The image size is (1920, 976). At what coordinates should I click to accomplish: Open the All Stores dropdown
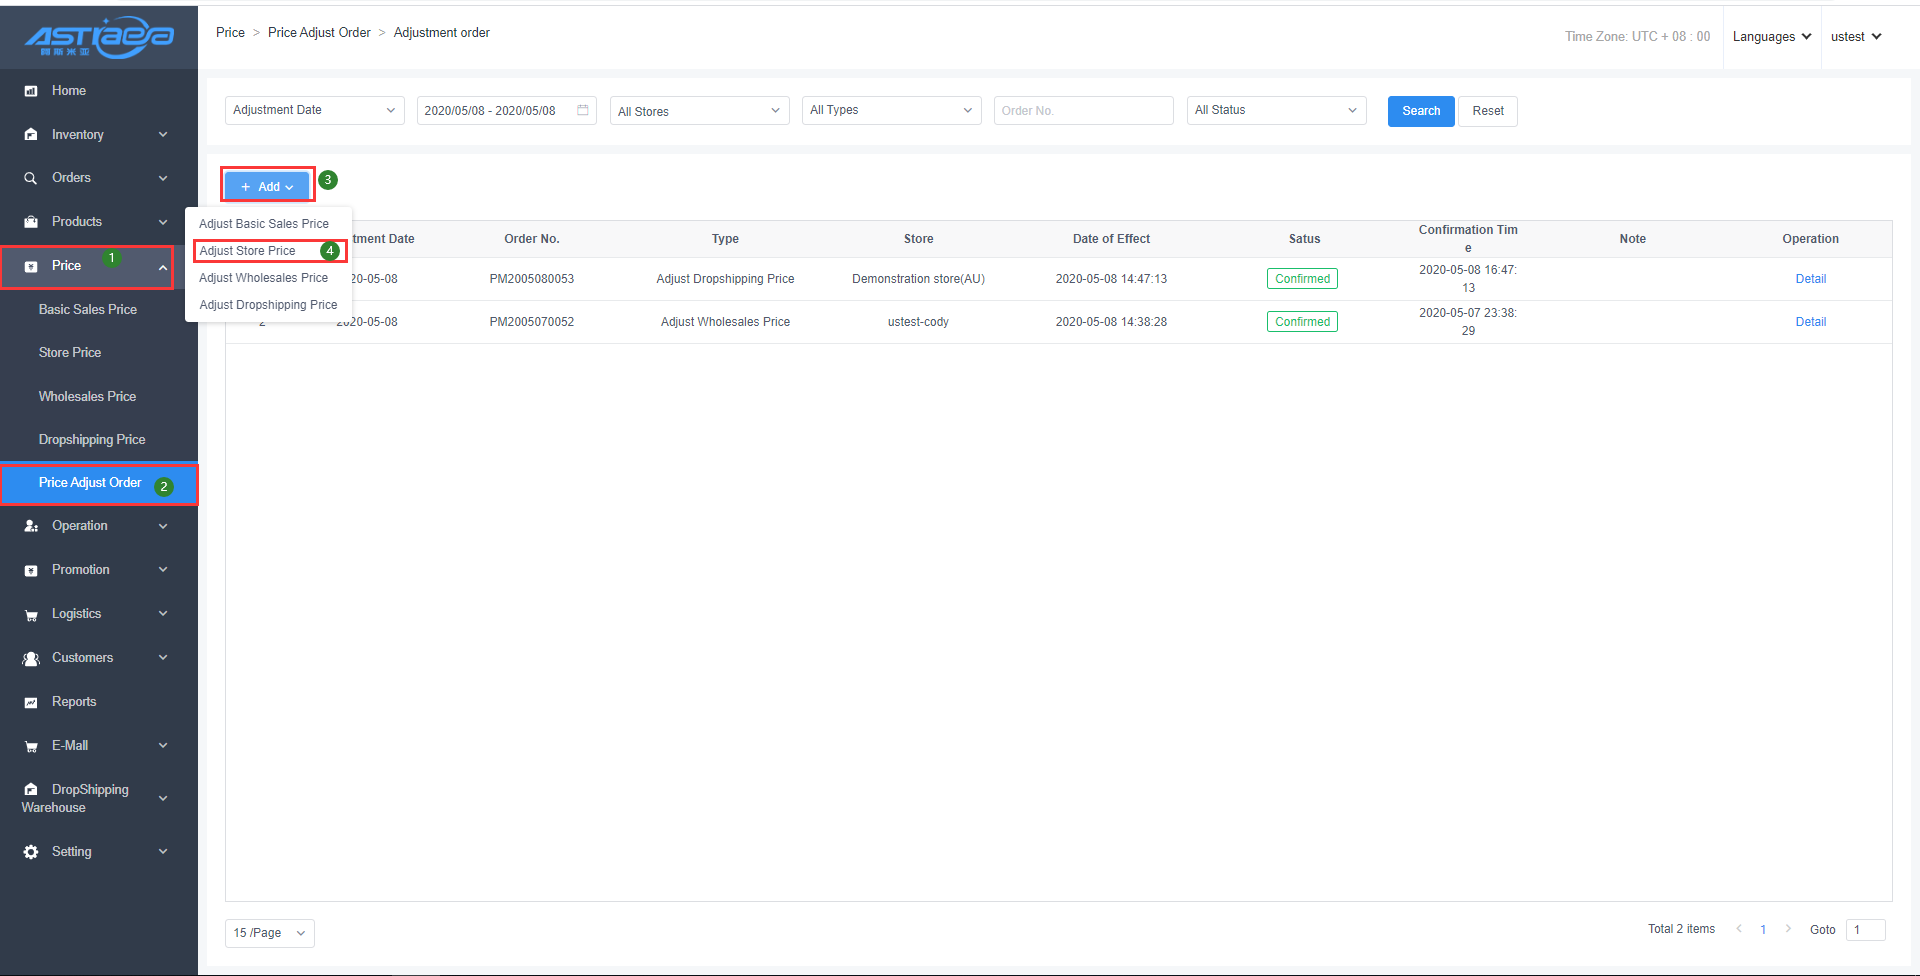(x=699, y=111)
